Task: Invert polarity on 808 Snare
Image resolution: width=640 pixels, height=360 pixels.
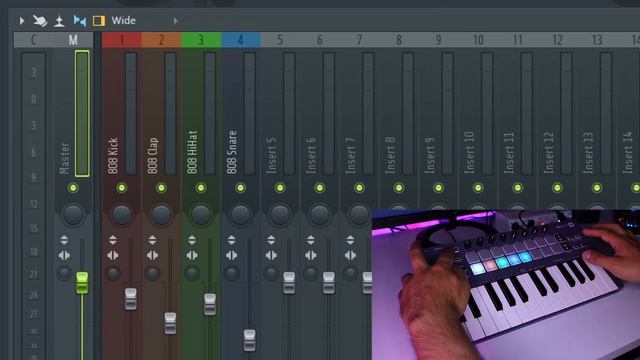Action: (231, 240)
